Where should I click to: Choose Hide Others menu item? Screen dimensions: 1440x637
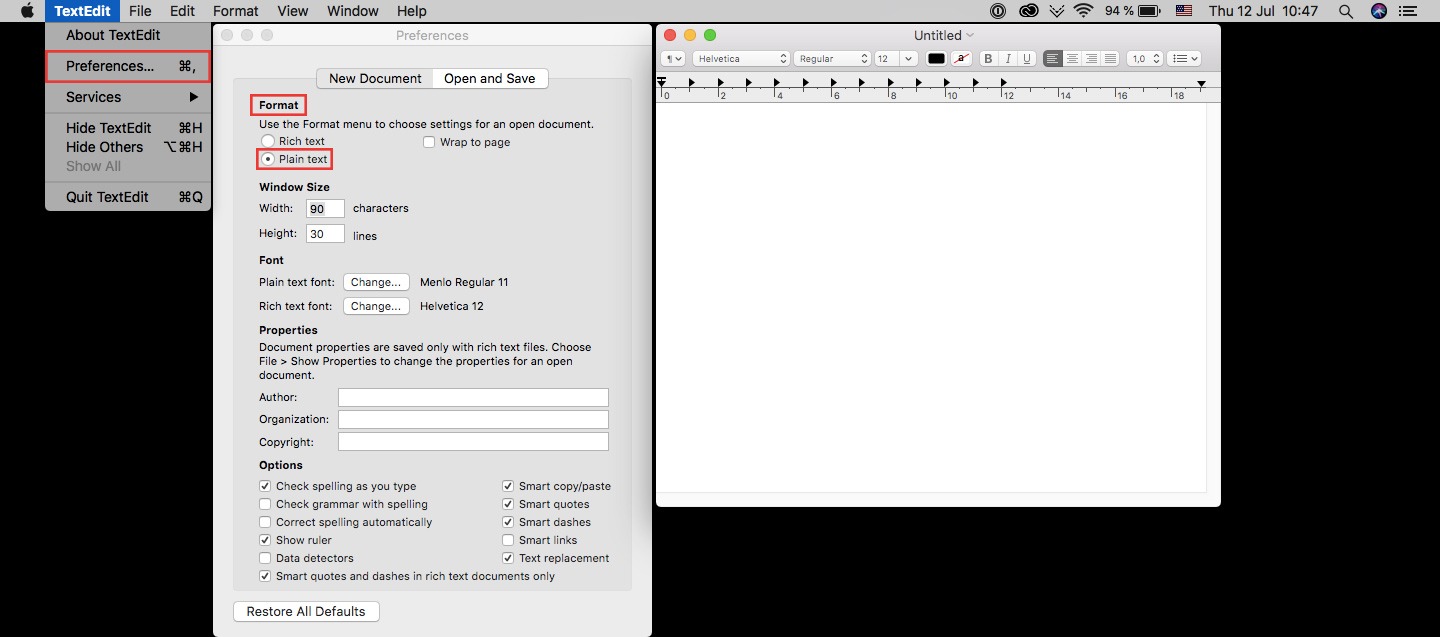(128, 147)
